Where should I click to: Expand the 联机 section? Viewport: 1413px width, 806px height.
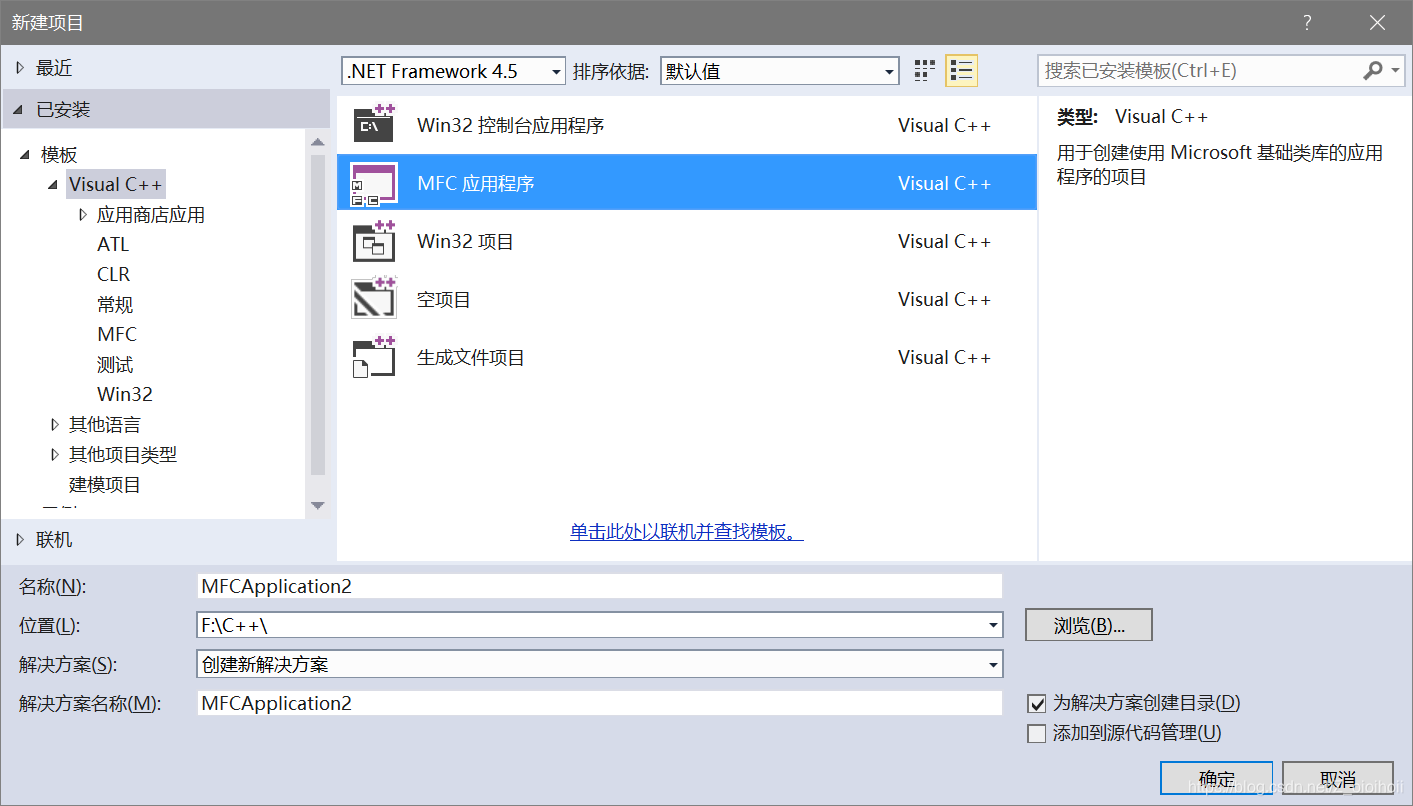click(x=20, y=540)
